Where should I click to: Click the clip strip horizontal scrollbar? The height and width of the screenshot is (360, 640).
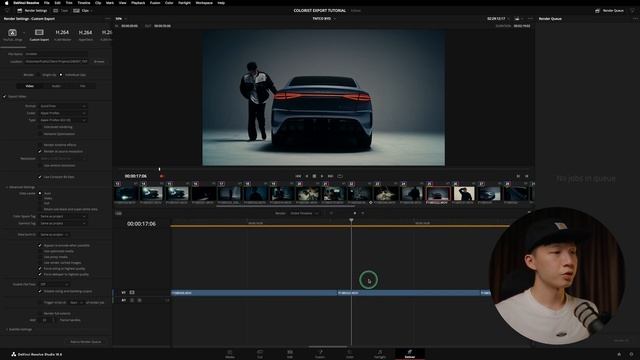click(x=286, y=206)
